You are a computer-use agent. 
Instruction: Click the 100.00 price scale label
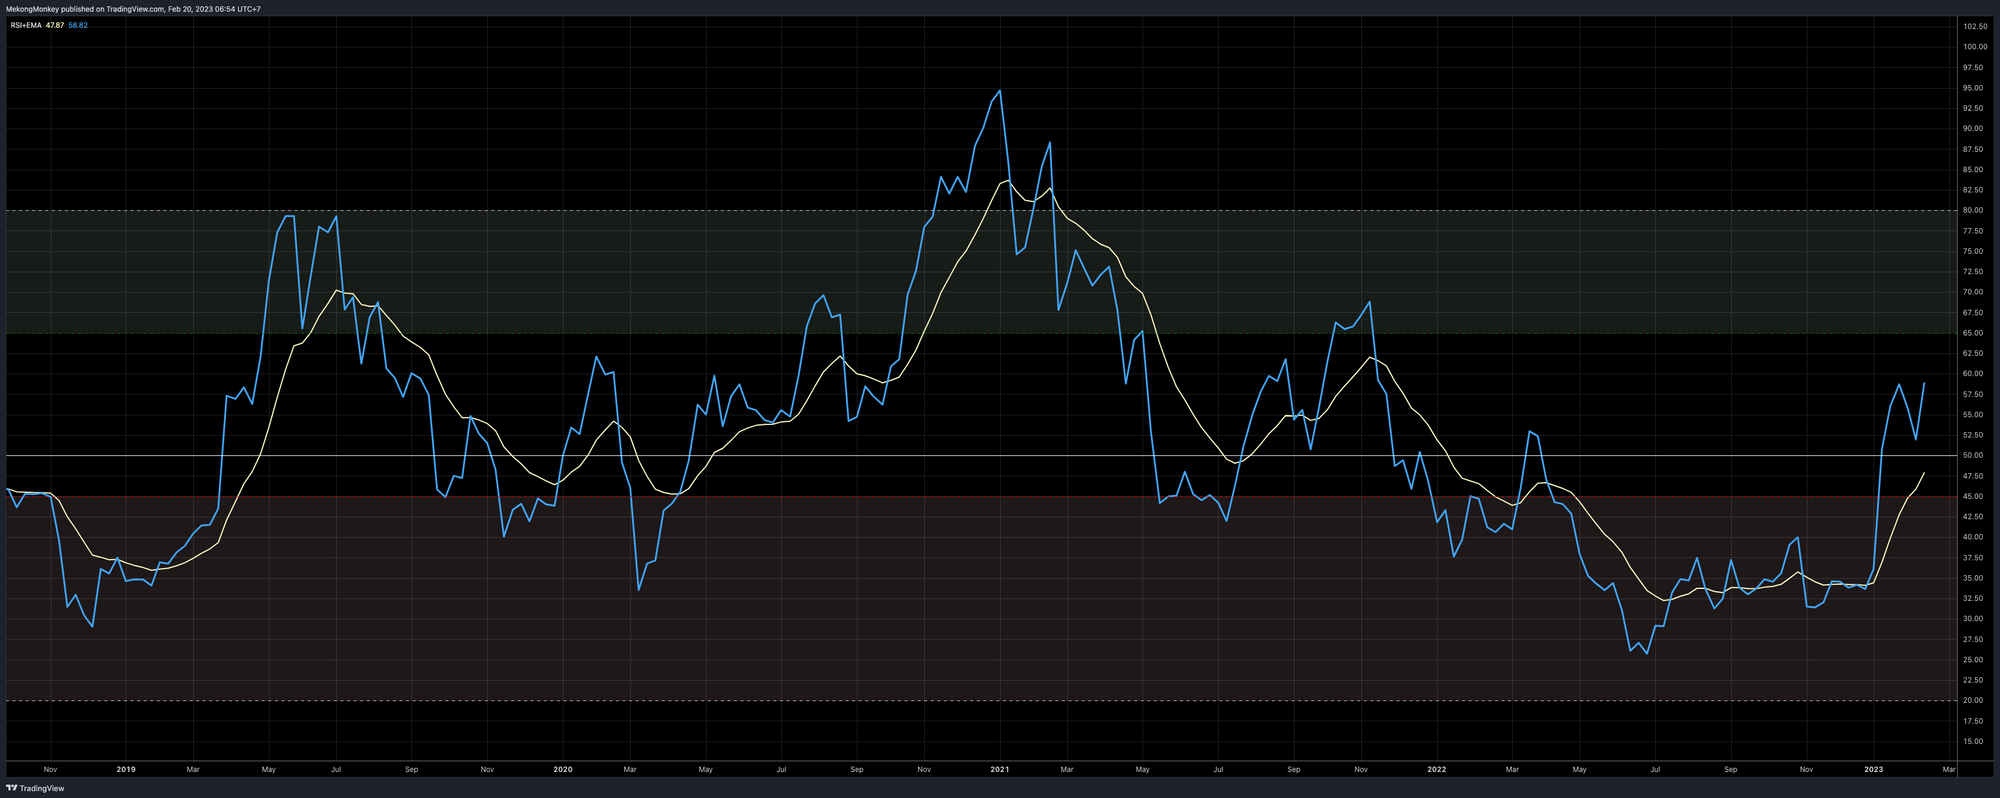tap(1975, 47)
